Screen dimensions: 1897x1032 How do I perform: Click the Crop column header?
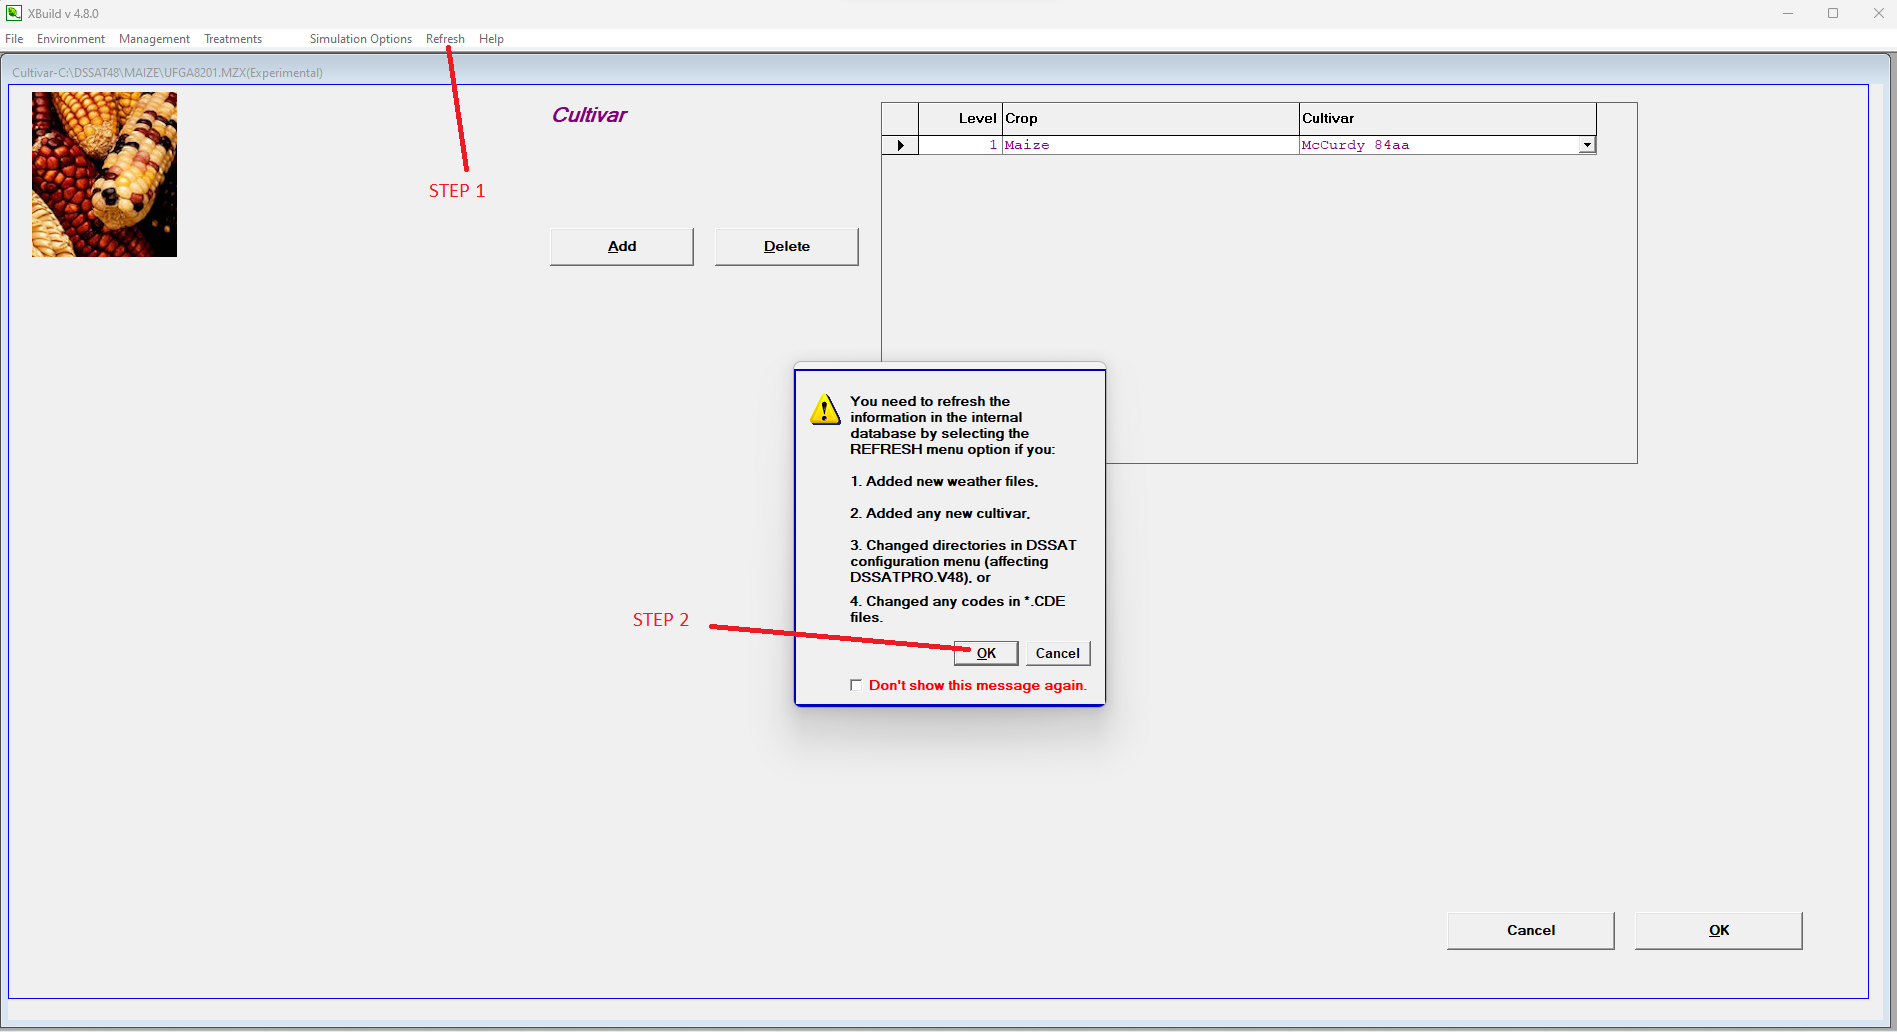(x=1150, y=118)
